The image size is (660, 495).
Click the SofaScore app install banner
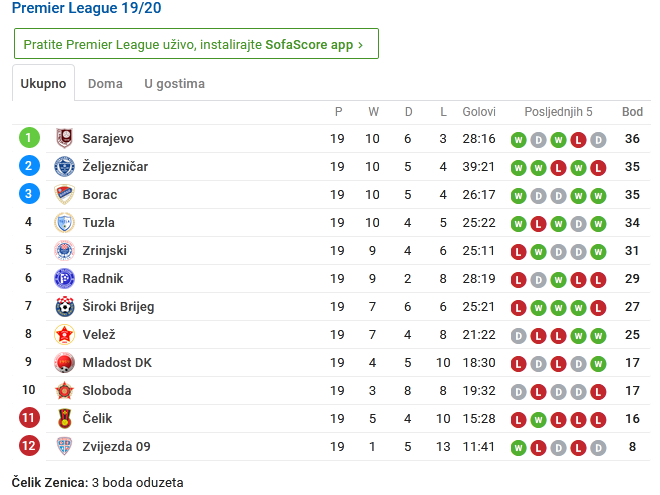click(x=196, y=44)
